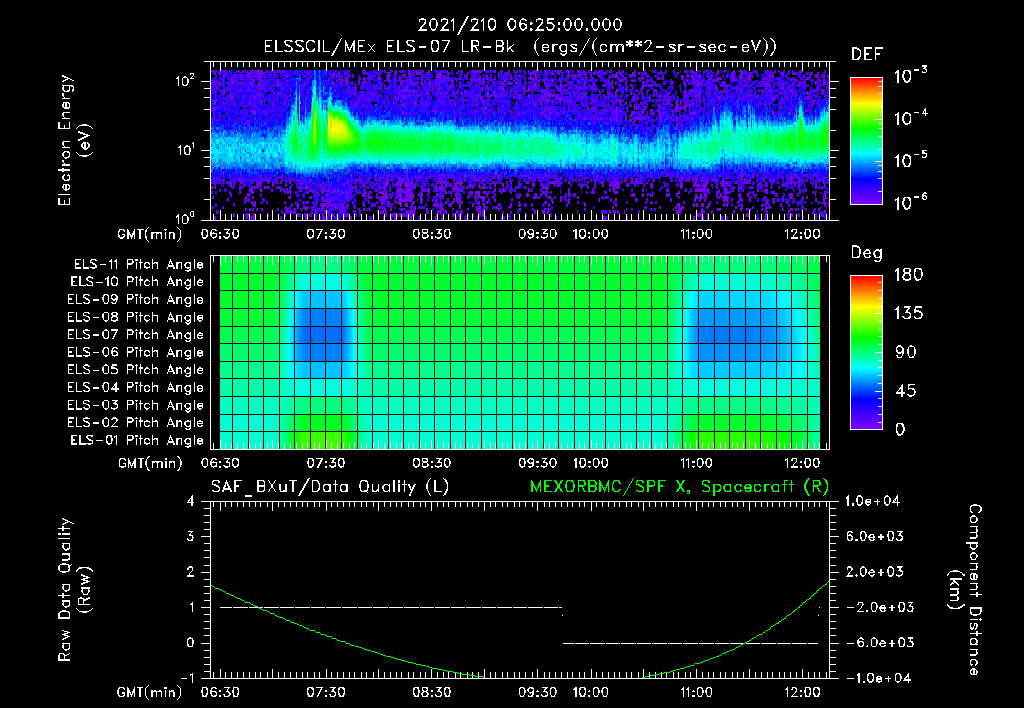Select the ELS-08 Pitch Angle row label
Screen dimensions: 1024x708
135,317
